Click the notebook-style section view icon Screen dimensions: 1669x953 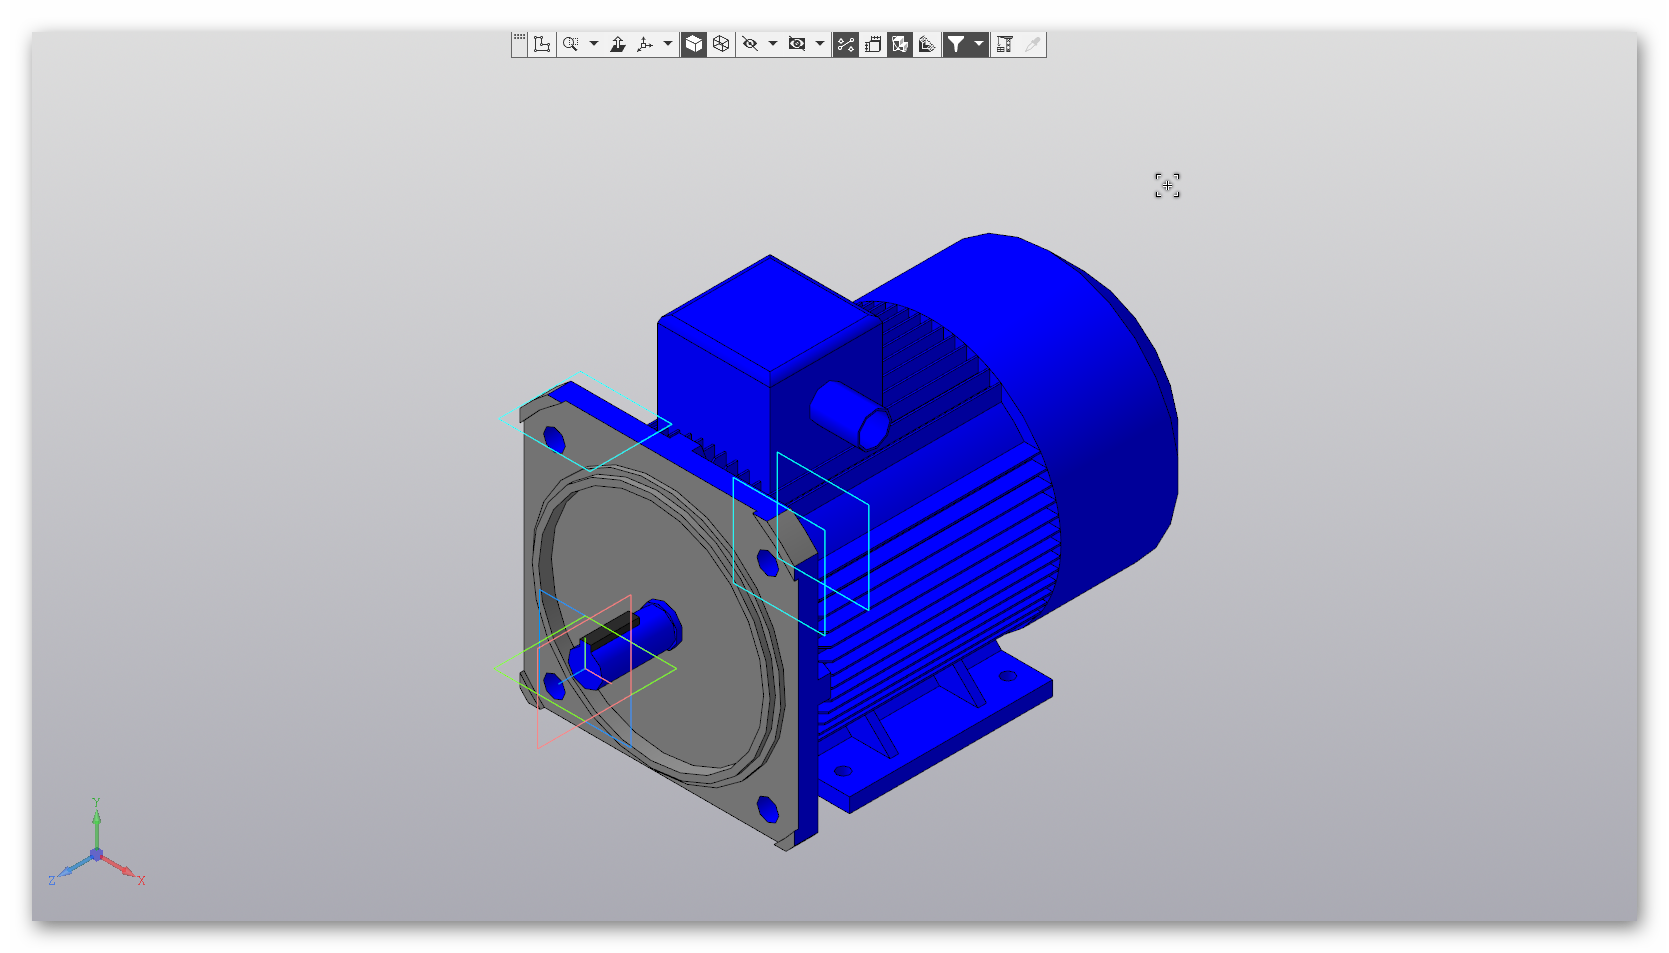pyautogui.click(x=873, y=44)
